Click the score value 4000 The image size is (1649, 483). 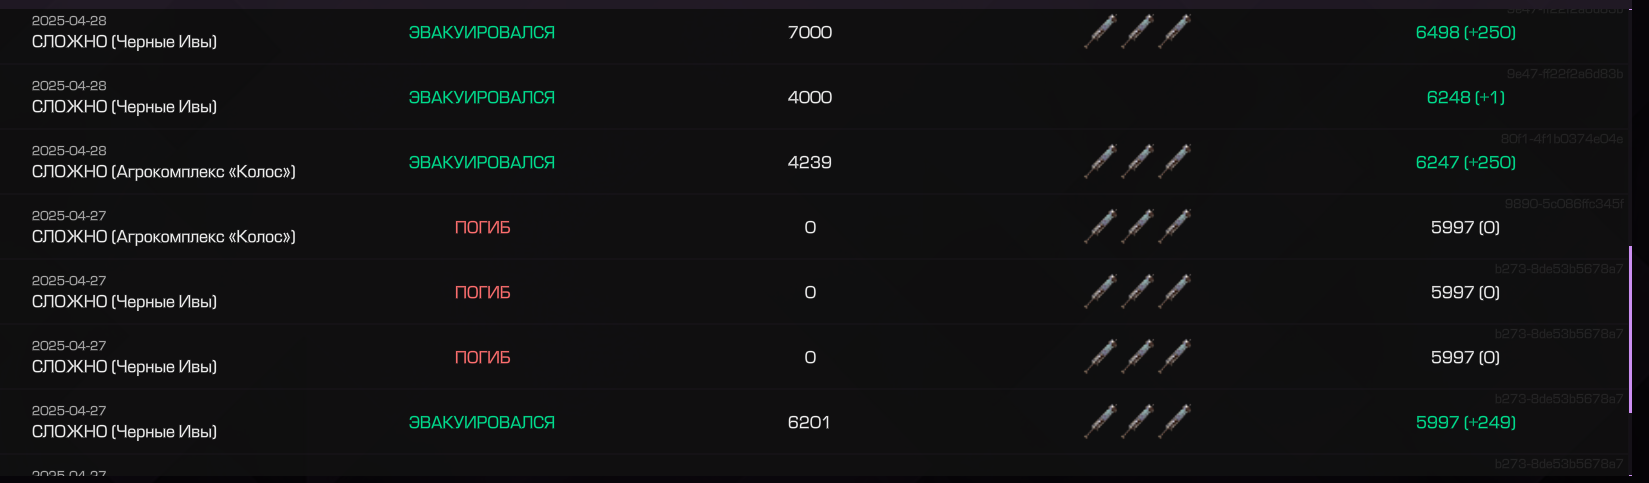[810, 97]
